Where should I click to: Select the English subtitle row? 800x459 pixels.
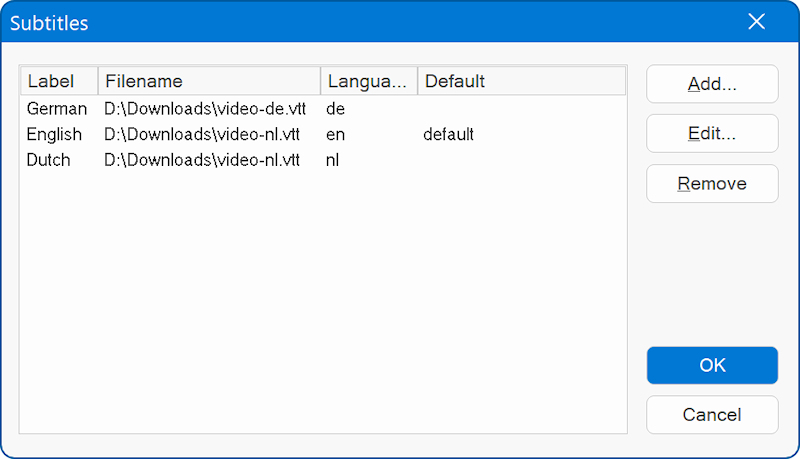tap(55, 134)
